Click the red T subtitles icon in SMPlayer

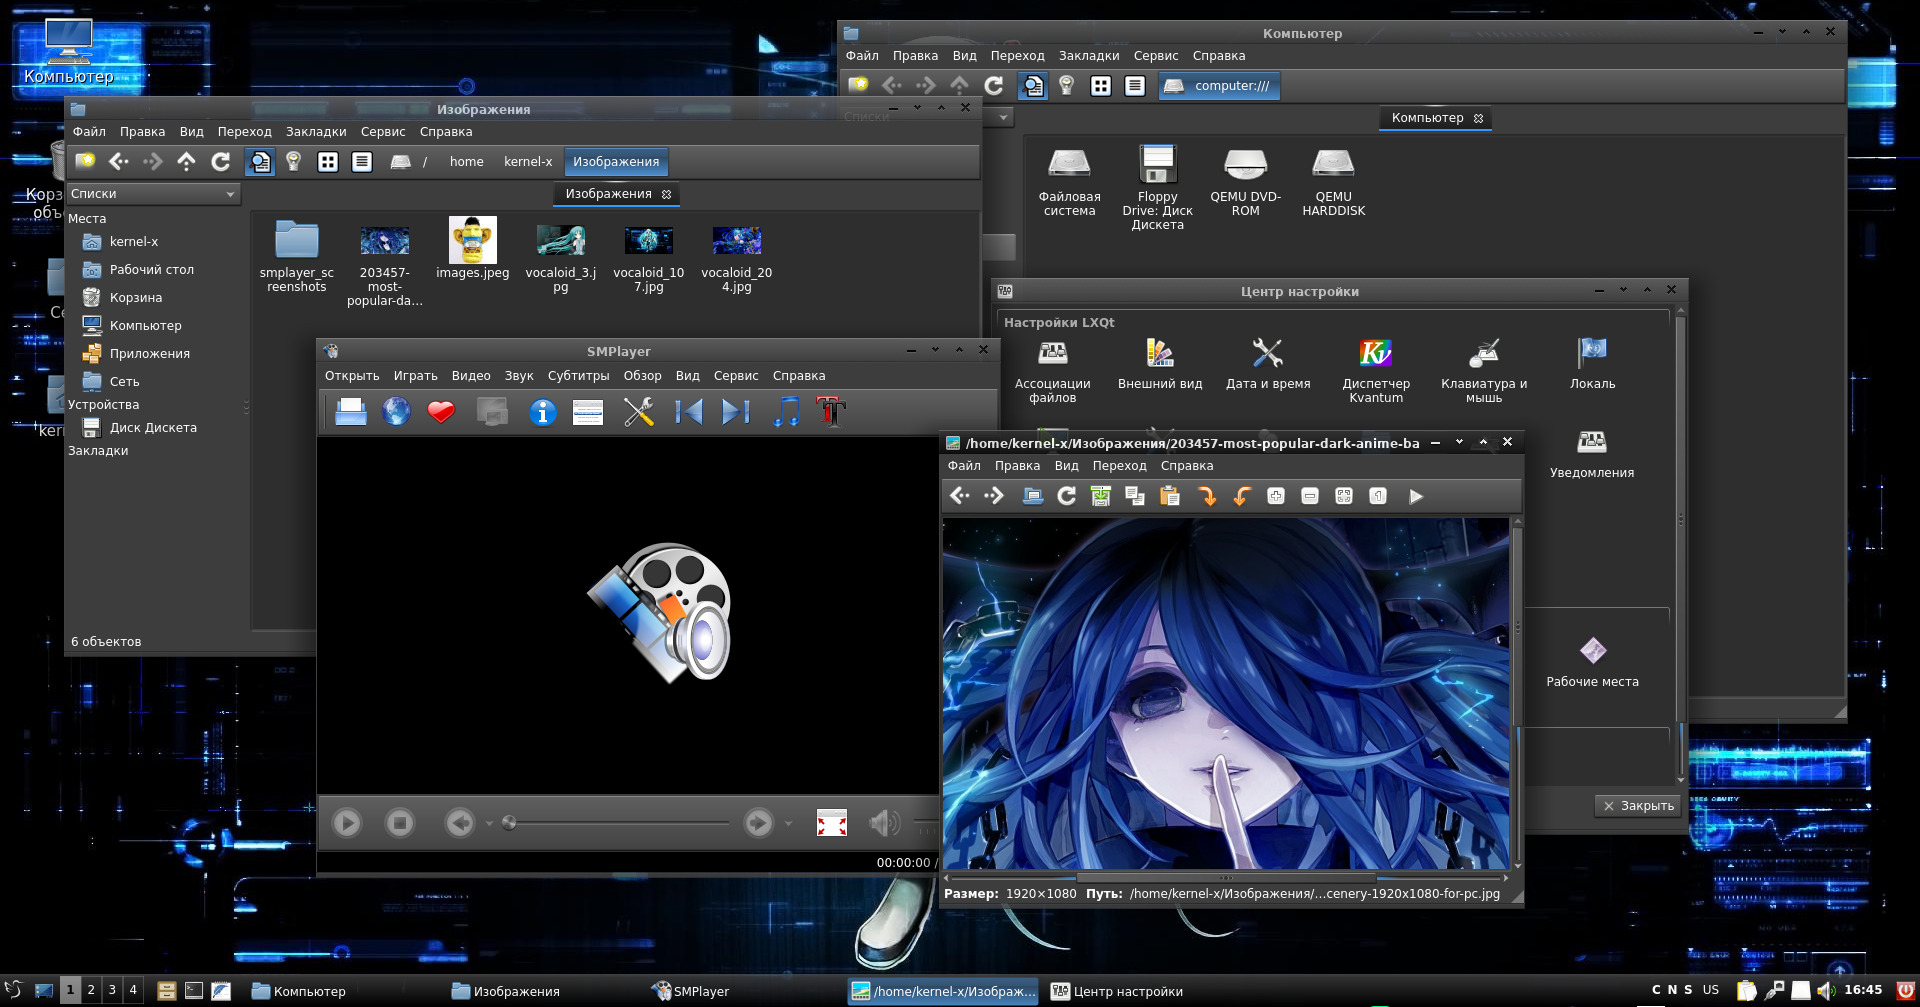point(831,412)
